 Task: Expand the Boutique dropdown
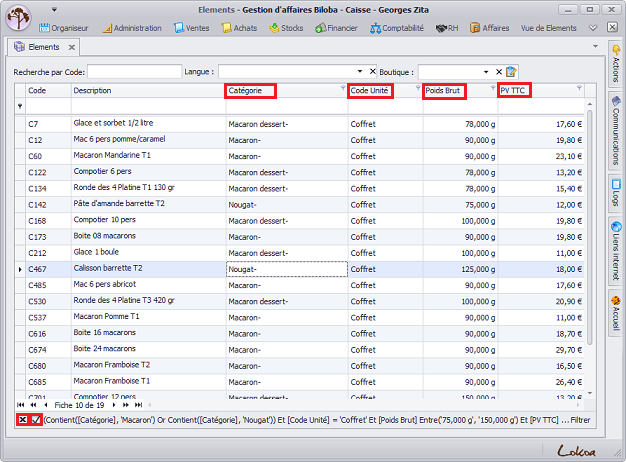pyautogui.click(x=486, y=71)
